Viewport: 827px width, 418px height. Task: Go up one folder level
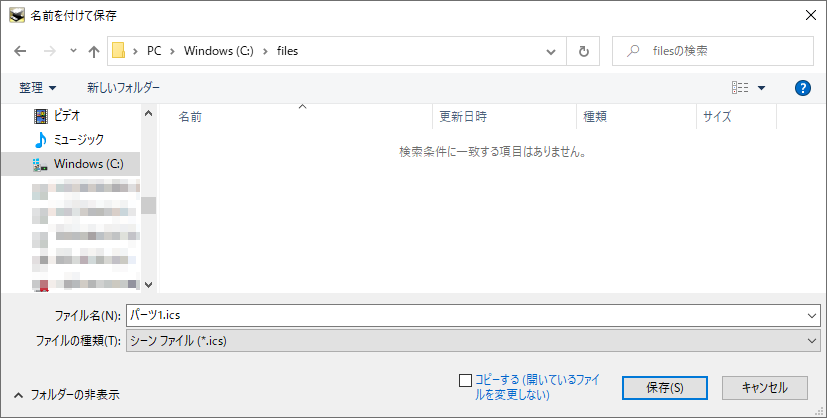(x=94, y=51)
